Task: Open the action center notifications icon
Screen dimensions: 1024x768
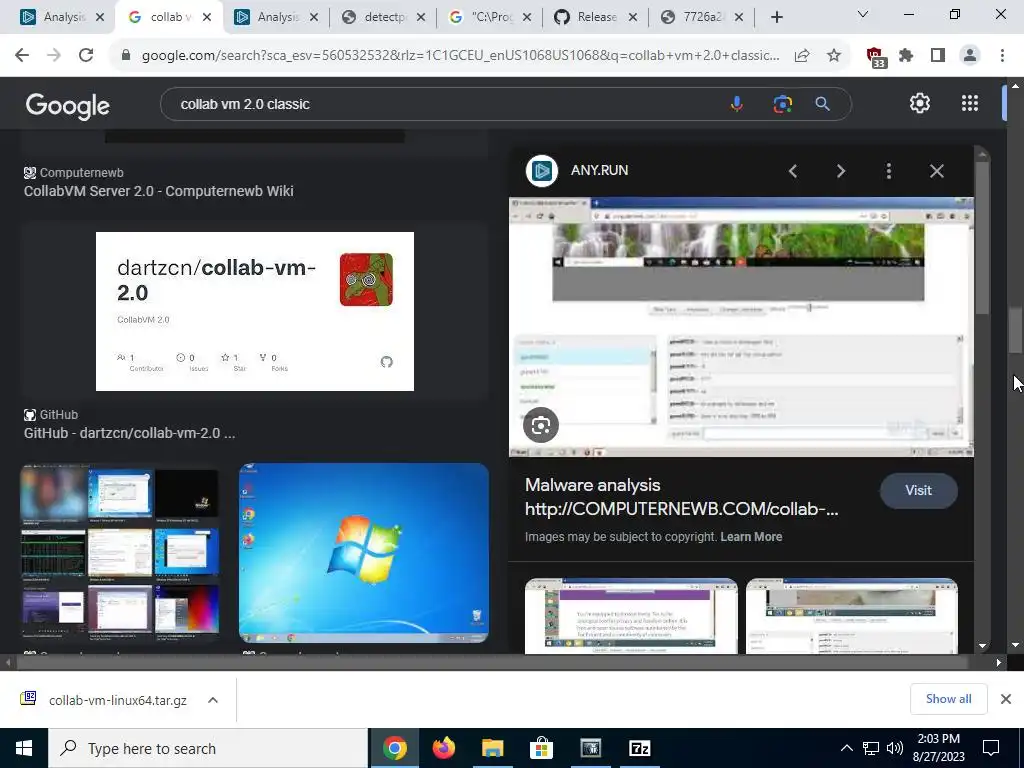Action: coord(991,748)
